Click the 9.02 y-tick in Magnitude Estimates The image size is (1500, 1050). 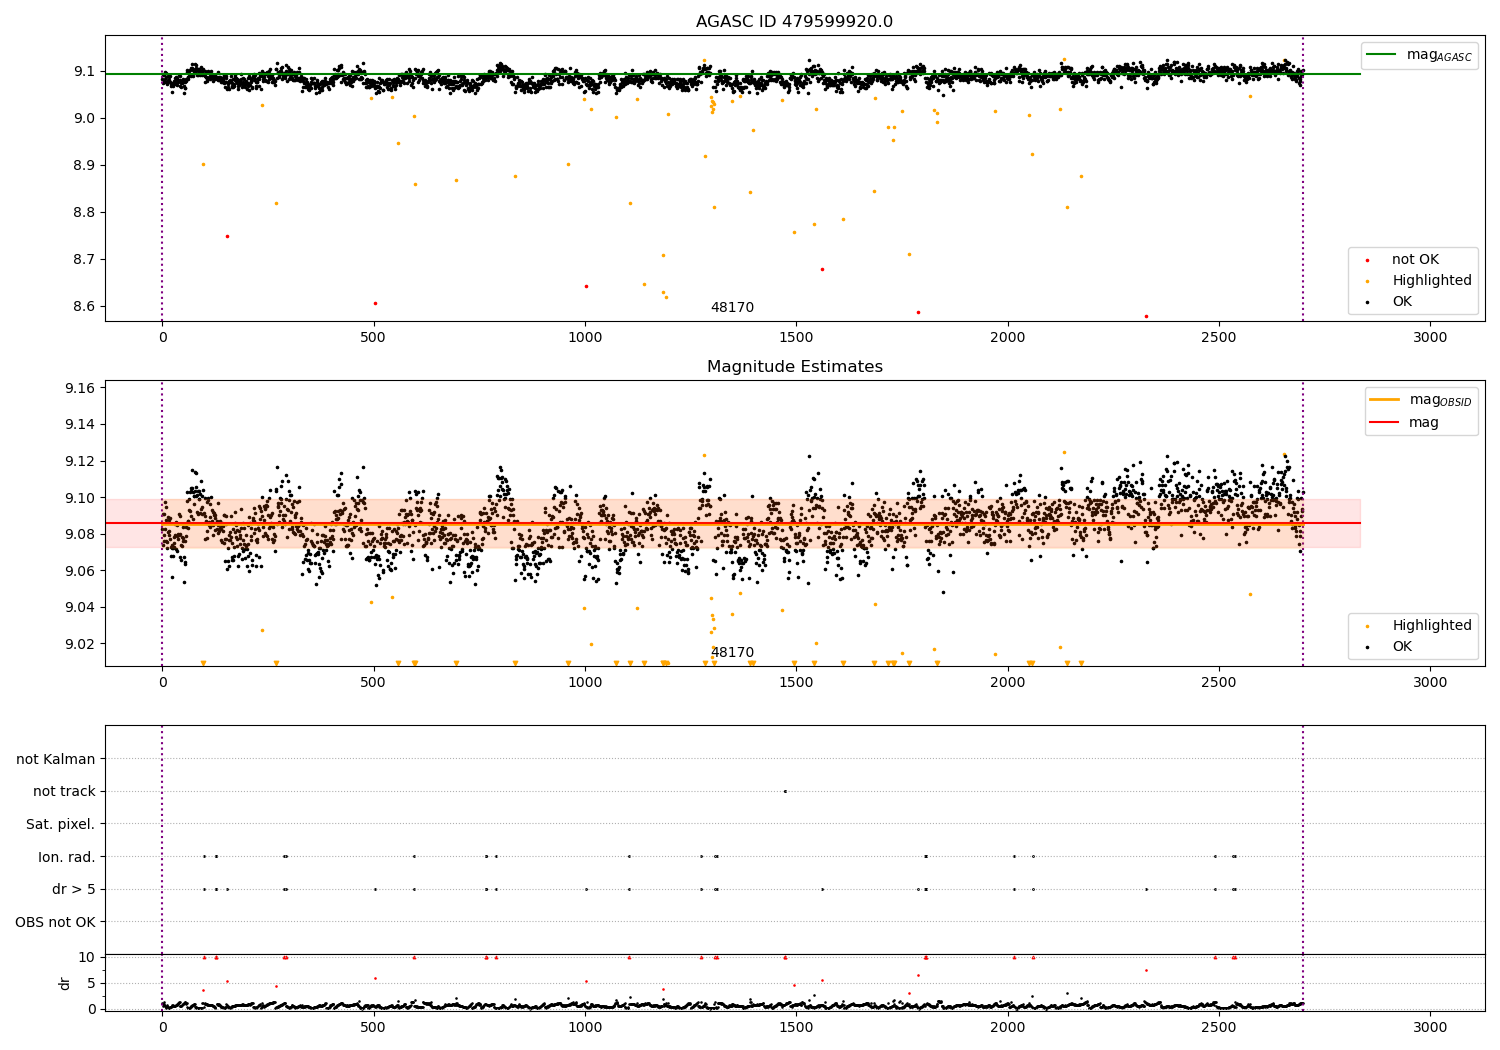80,644
